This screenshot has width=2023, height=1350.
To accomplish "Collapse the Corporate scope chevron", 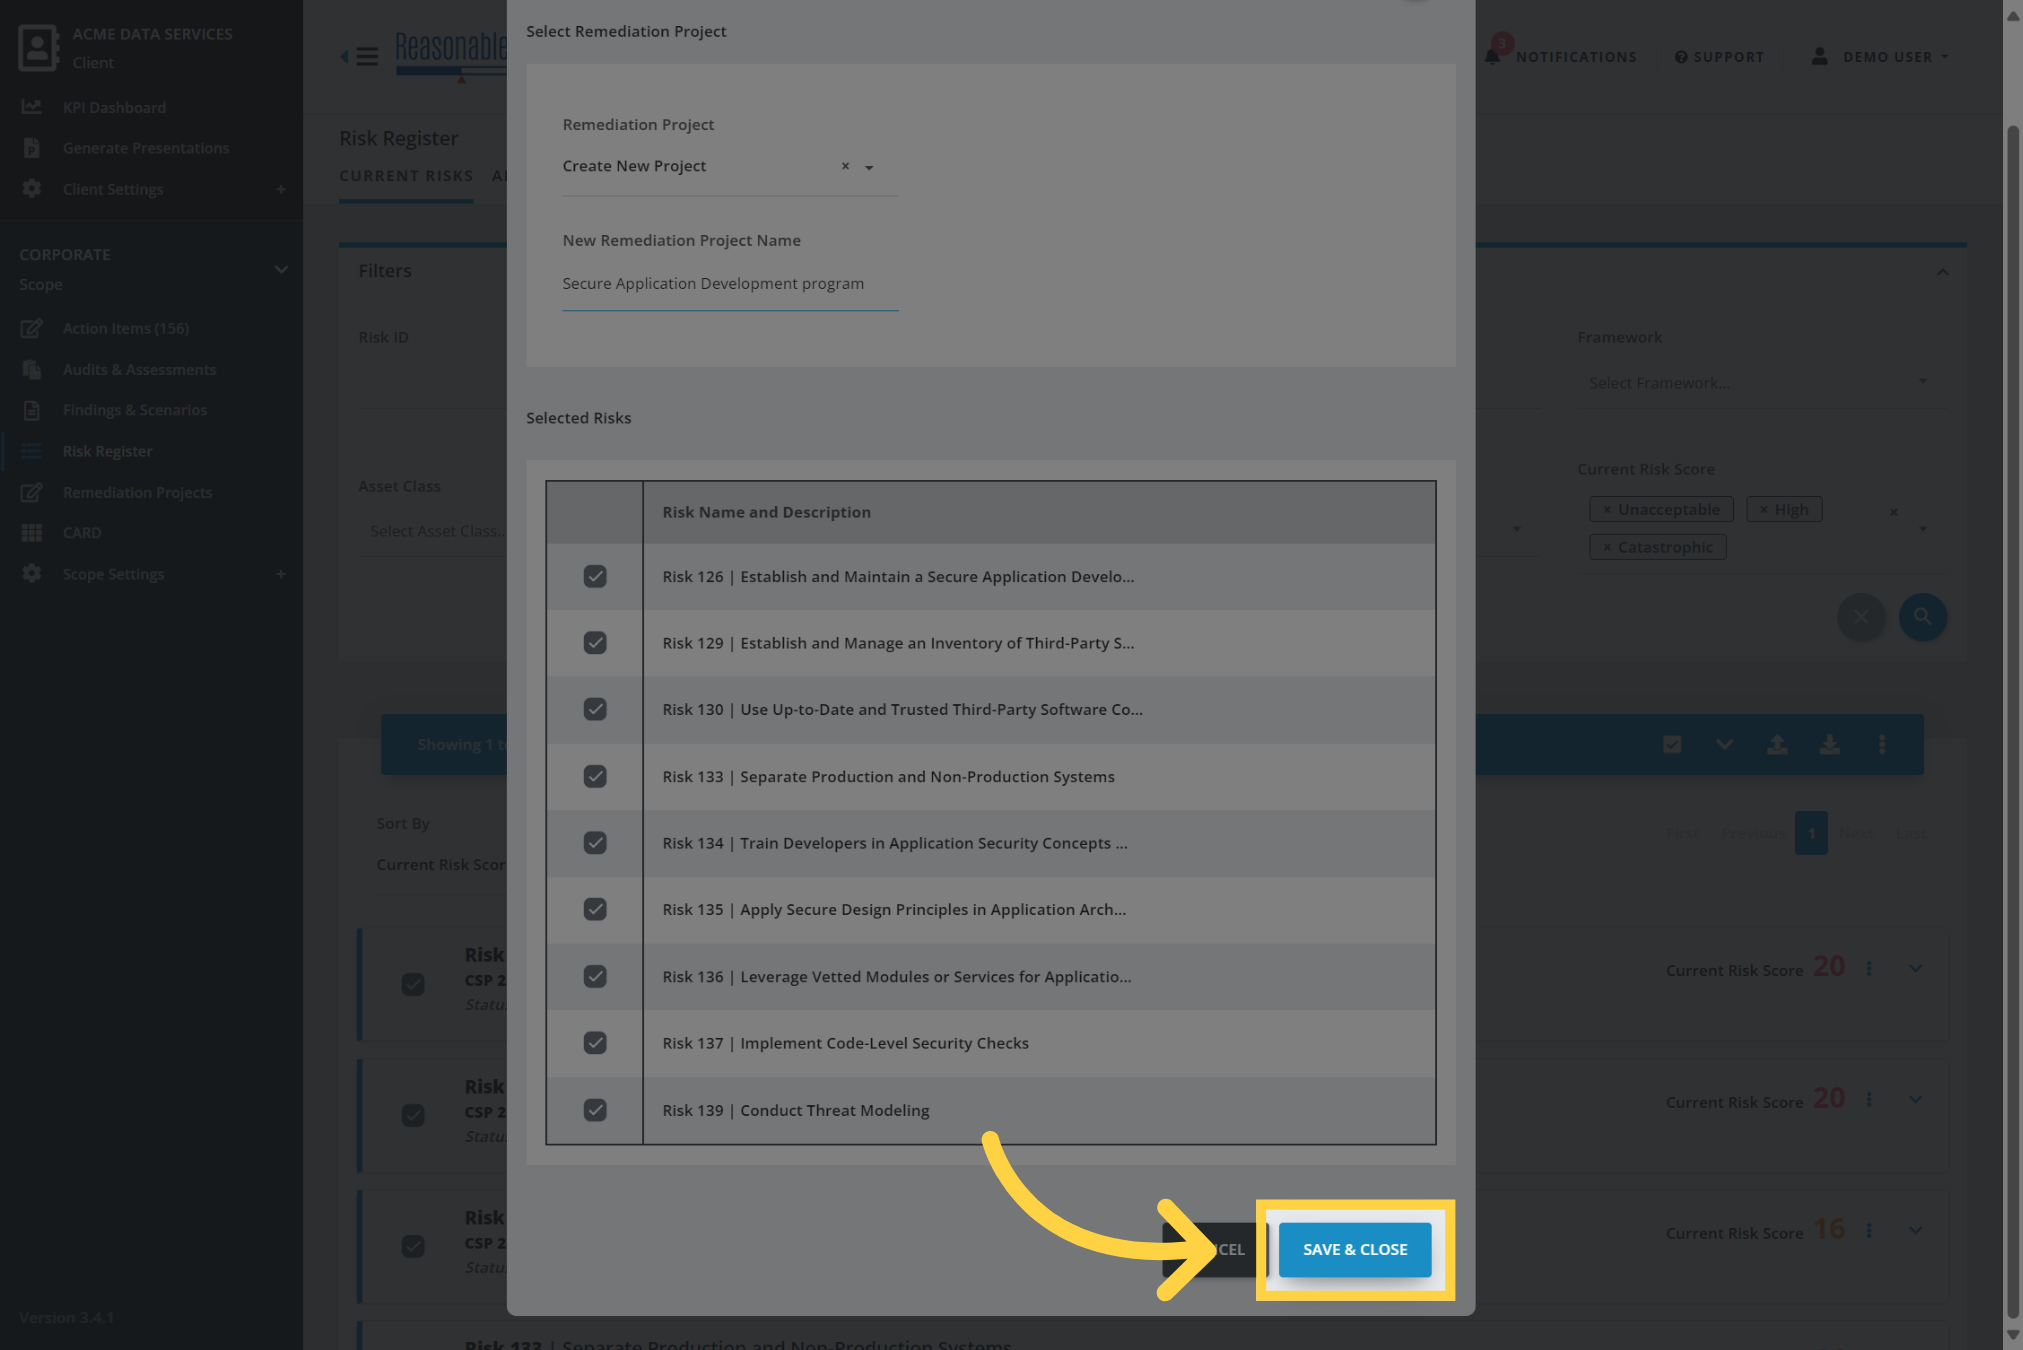I will tap(281, 269).
